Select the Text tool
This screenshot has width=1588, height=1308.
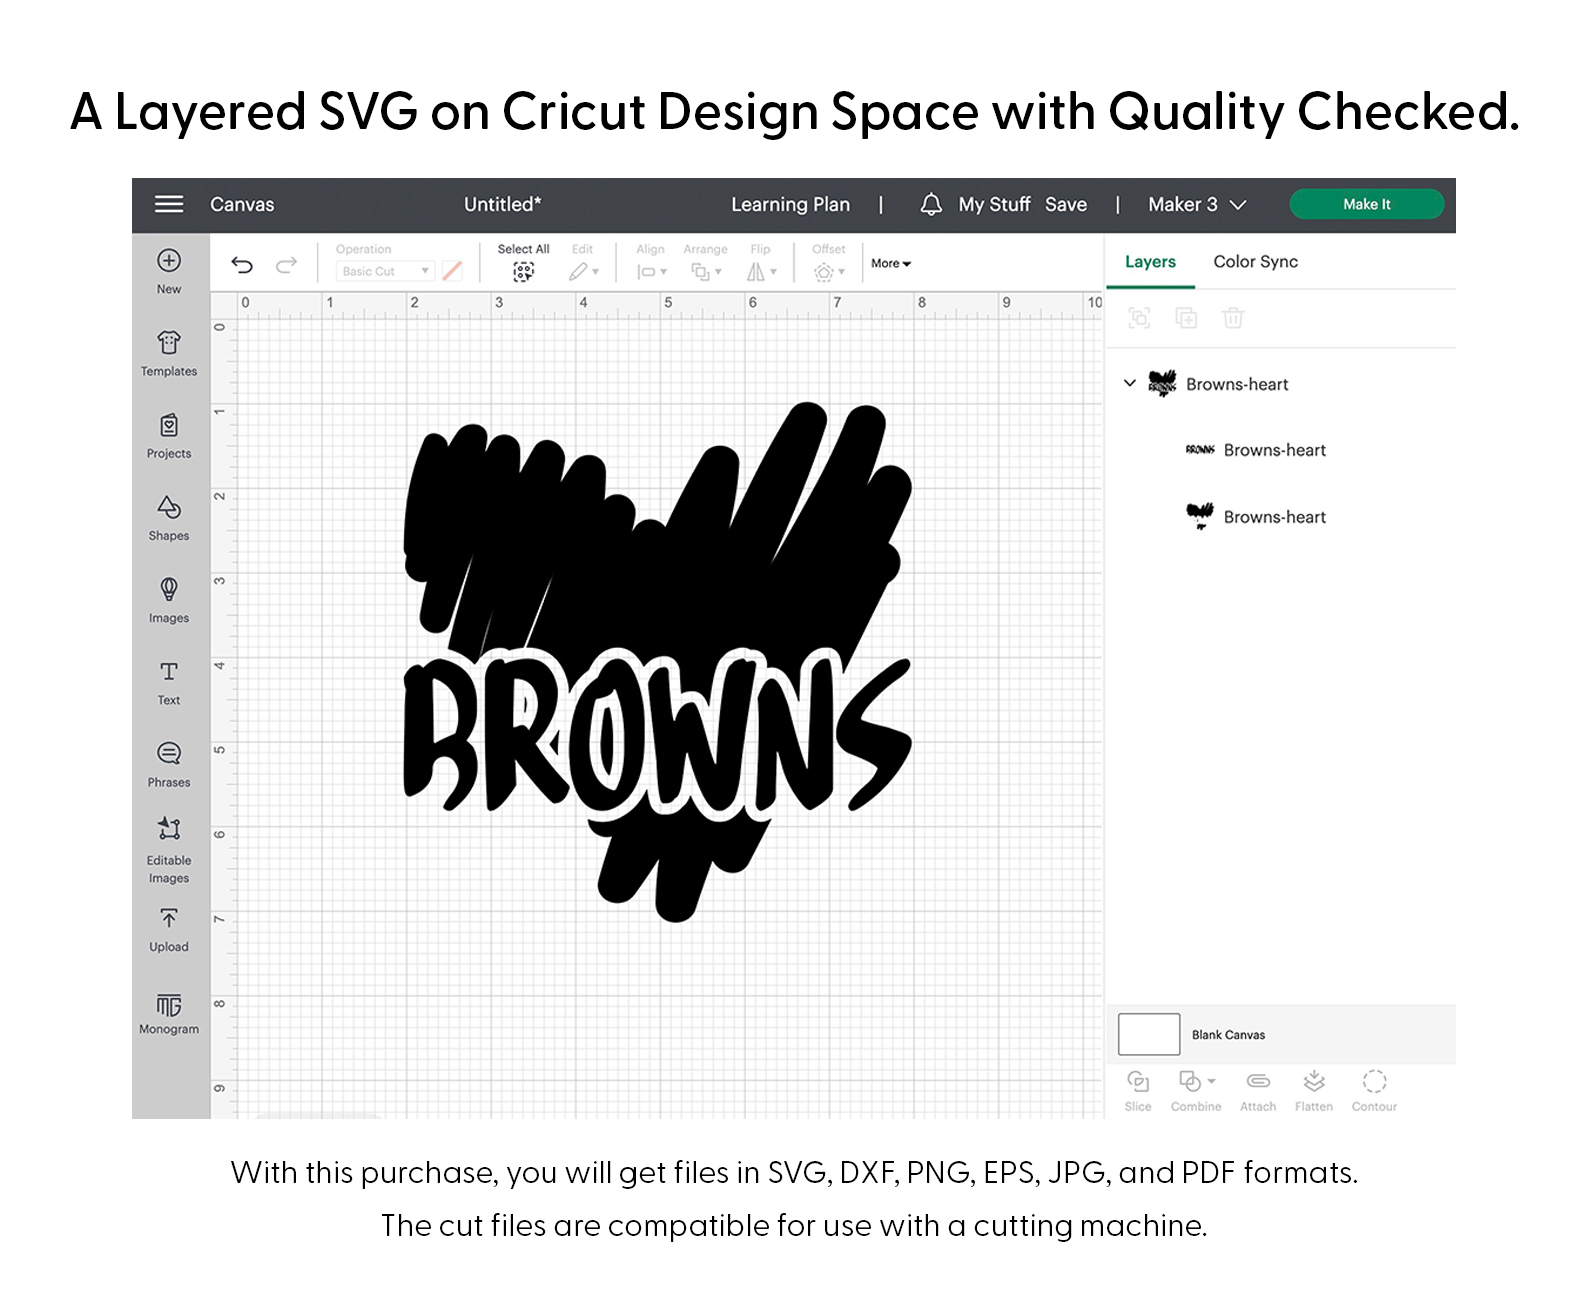[169, 672]
